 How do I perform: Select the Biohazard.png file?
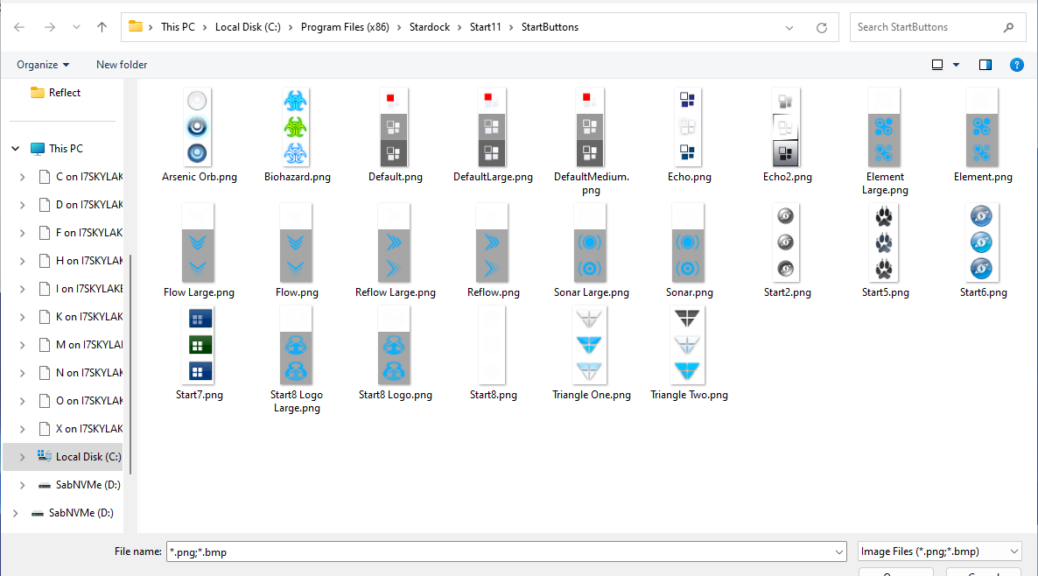pyautogui.click(x=295, y=127)
